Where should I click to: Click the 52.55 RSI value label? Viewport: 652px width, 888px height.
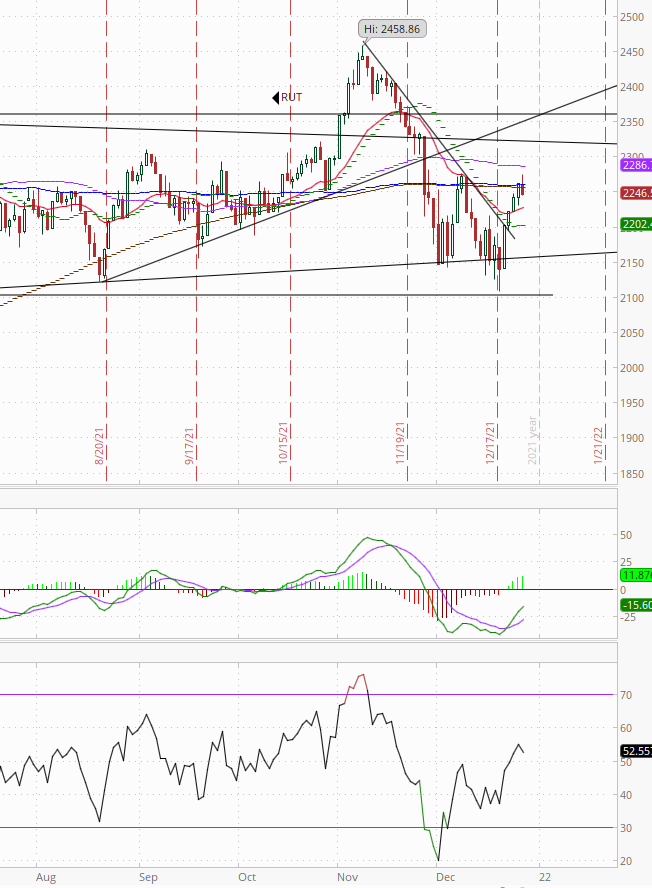point(636,752)
